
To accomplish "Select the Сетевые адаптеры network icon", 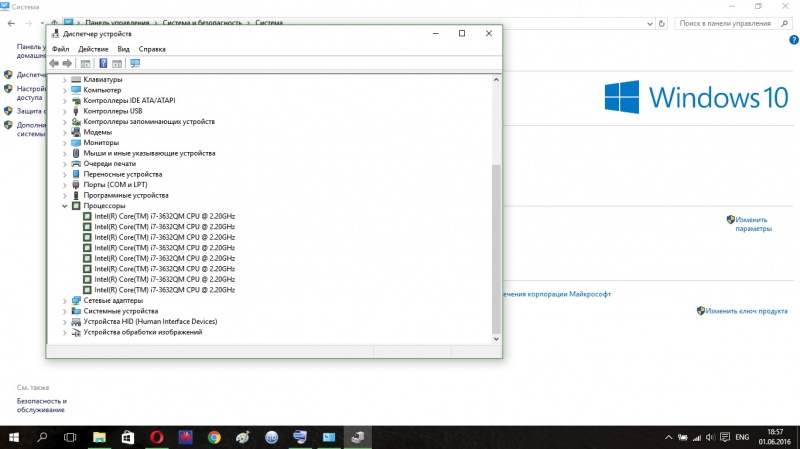I will (x=76, y=300).
